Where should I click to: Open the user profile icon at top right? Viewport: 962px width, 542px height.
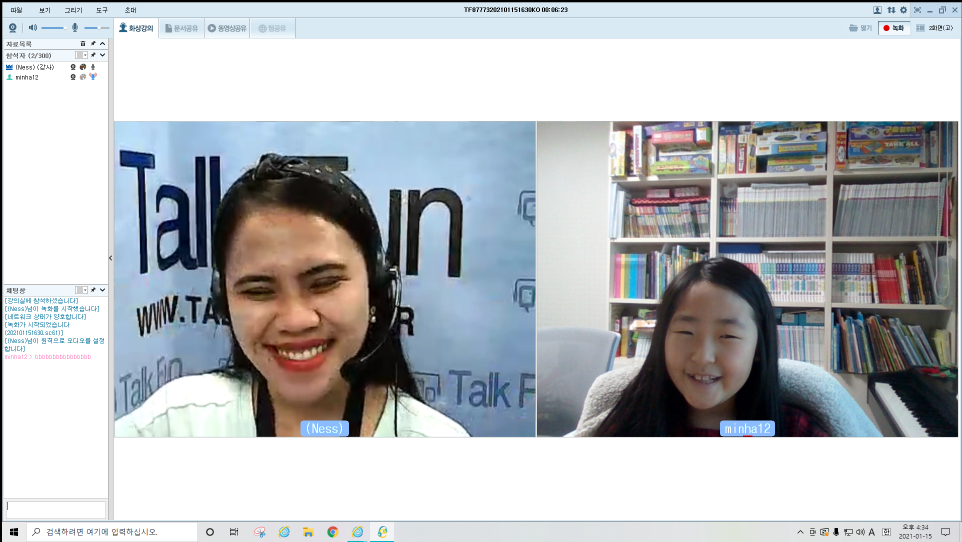[877, 9]
